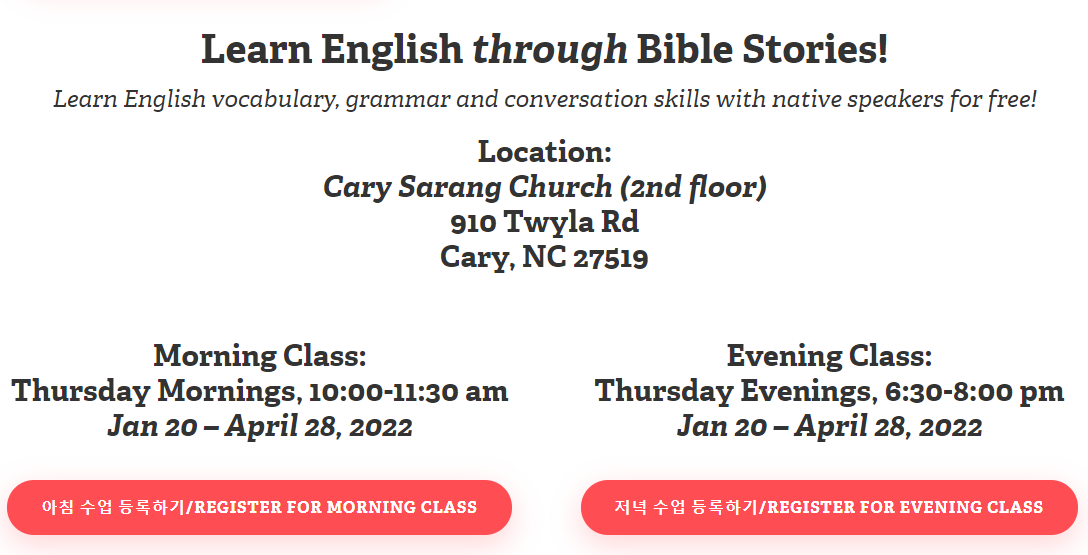Click the "Location:" label

[x=544, y=152]
